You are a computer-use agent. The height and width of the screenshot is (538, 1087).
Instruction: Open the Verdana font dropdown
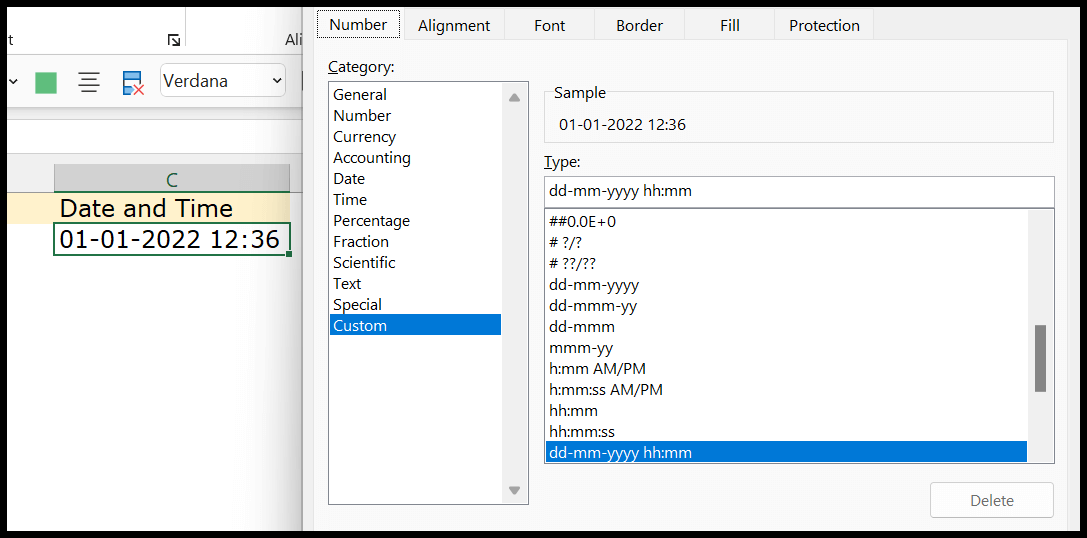coord(277,81)
